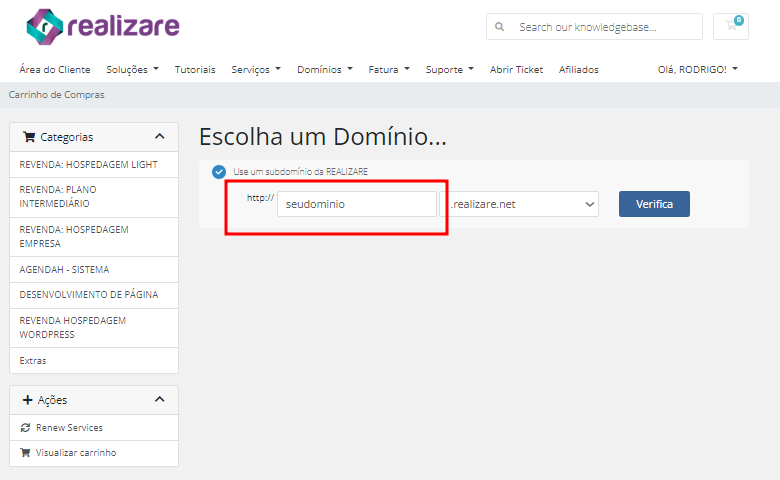Click the Realizare logo

click(103, 26)
